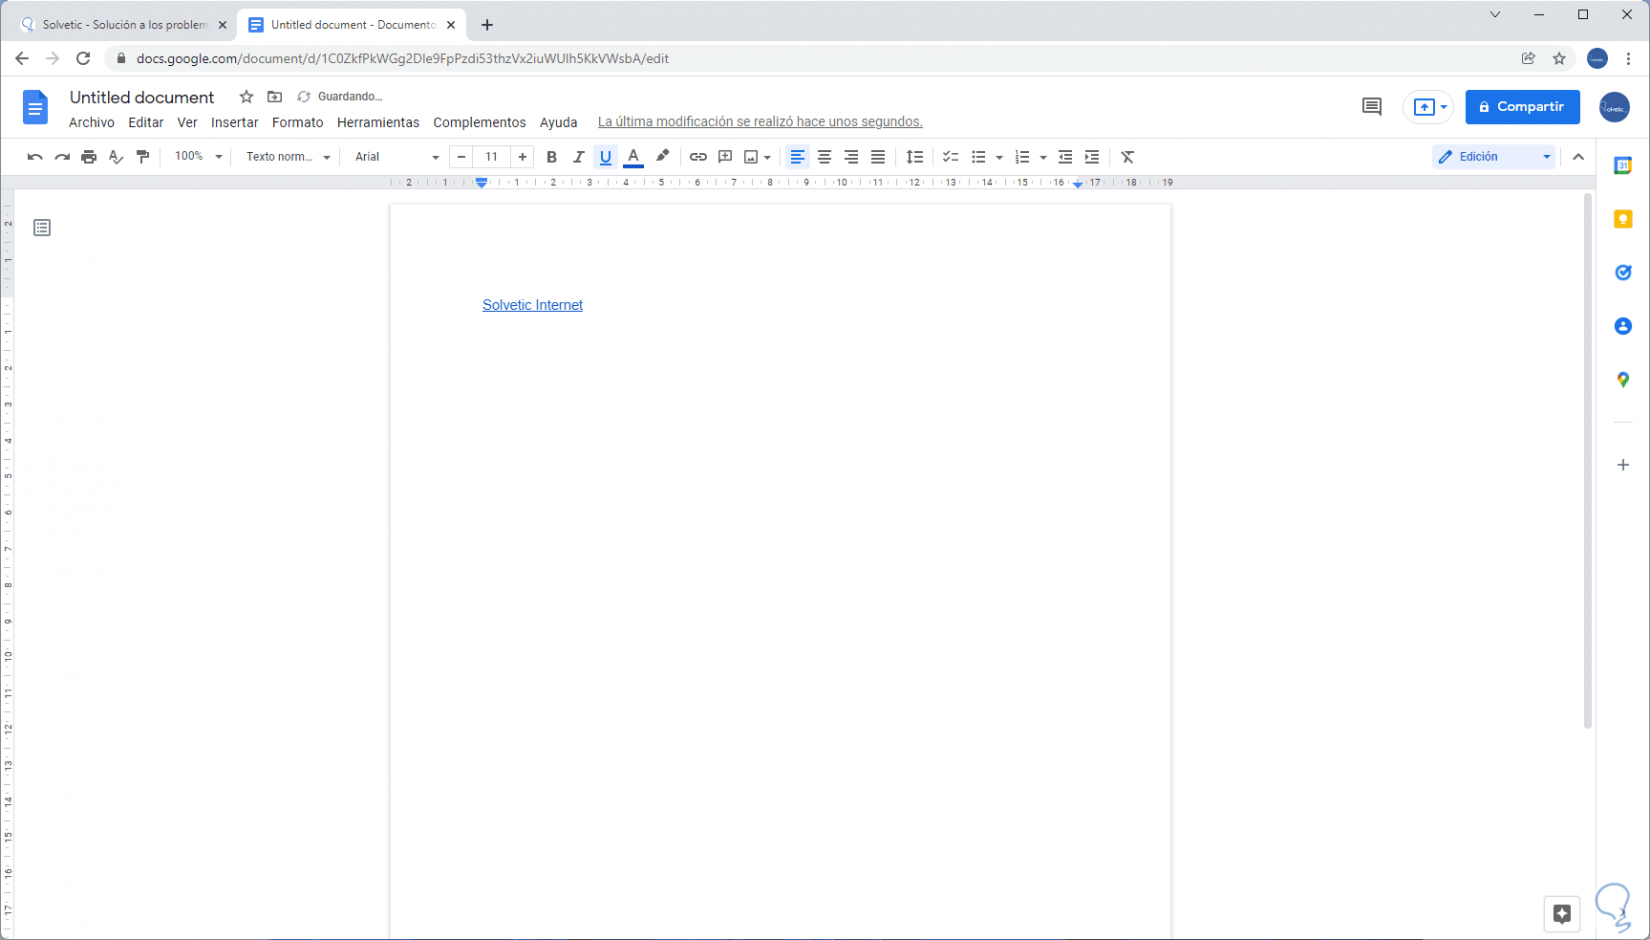Open Google Keep in the side panel

click(1623, 219)
